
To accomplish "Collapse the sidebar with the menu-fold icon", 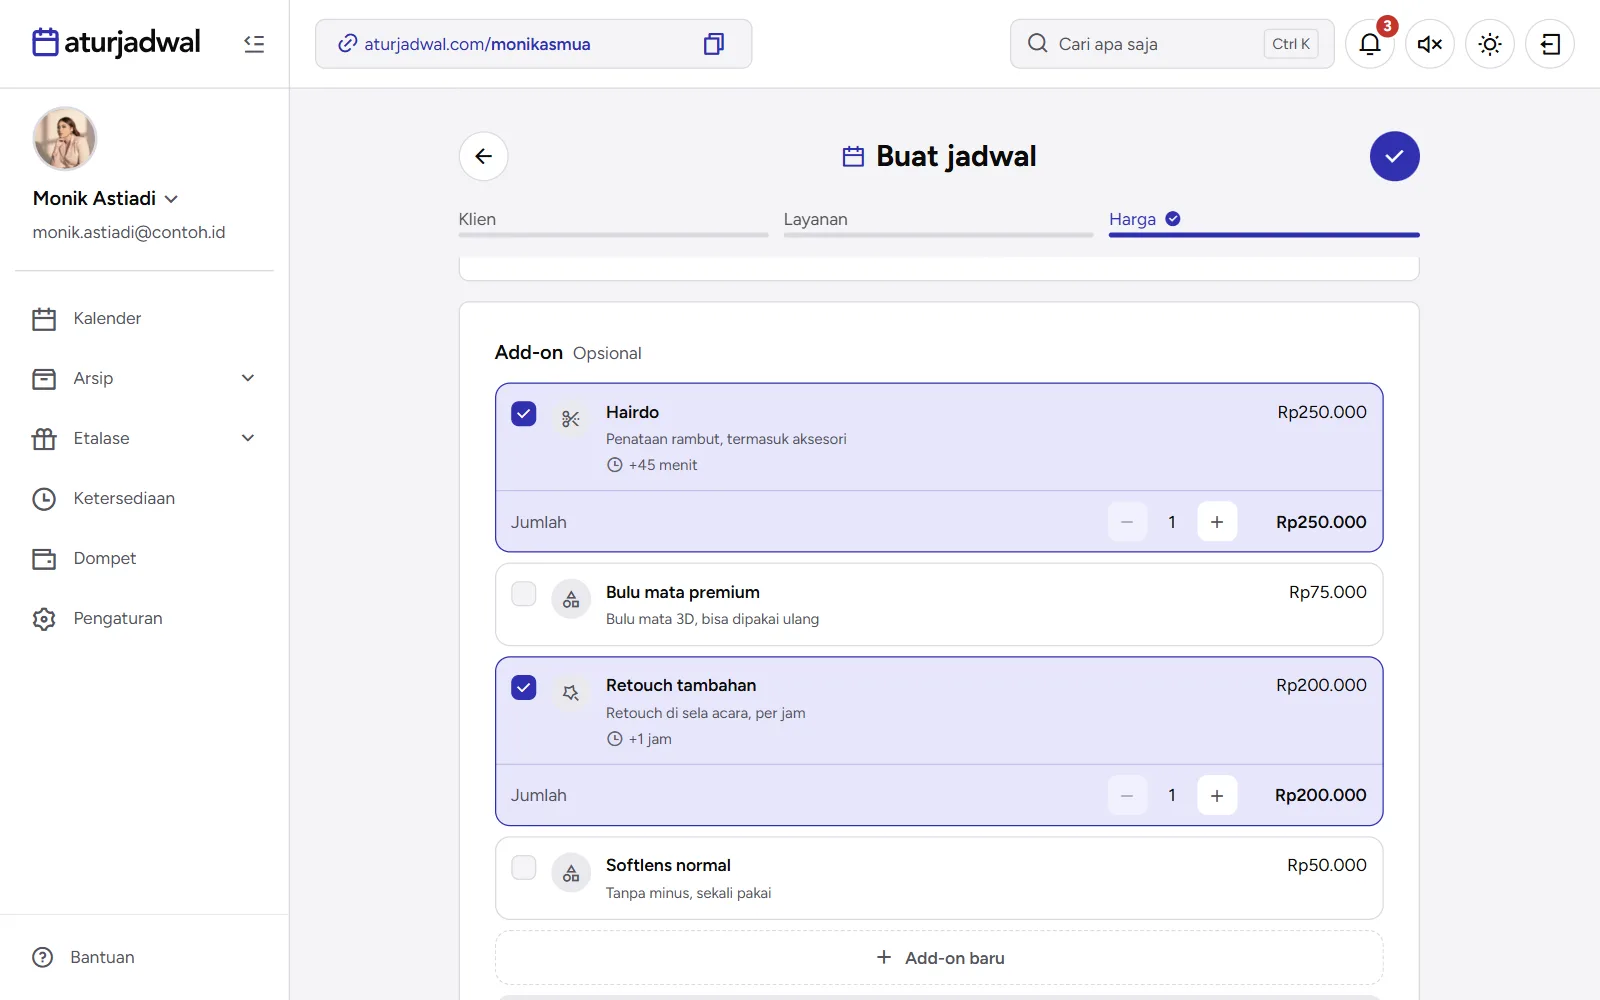I will coord(254,44).
